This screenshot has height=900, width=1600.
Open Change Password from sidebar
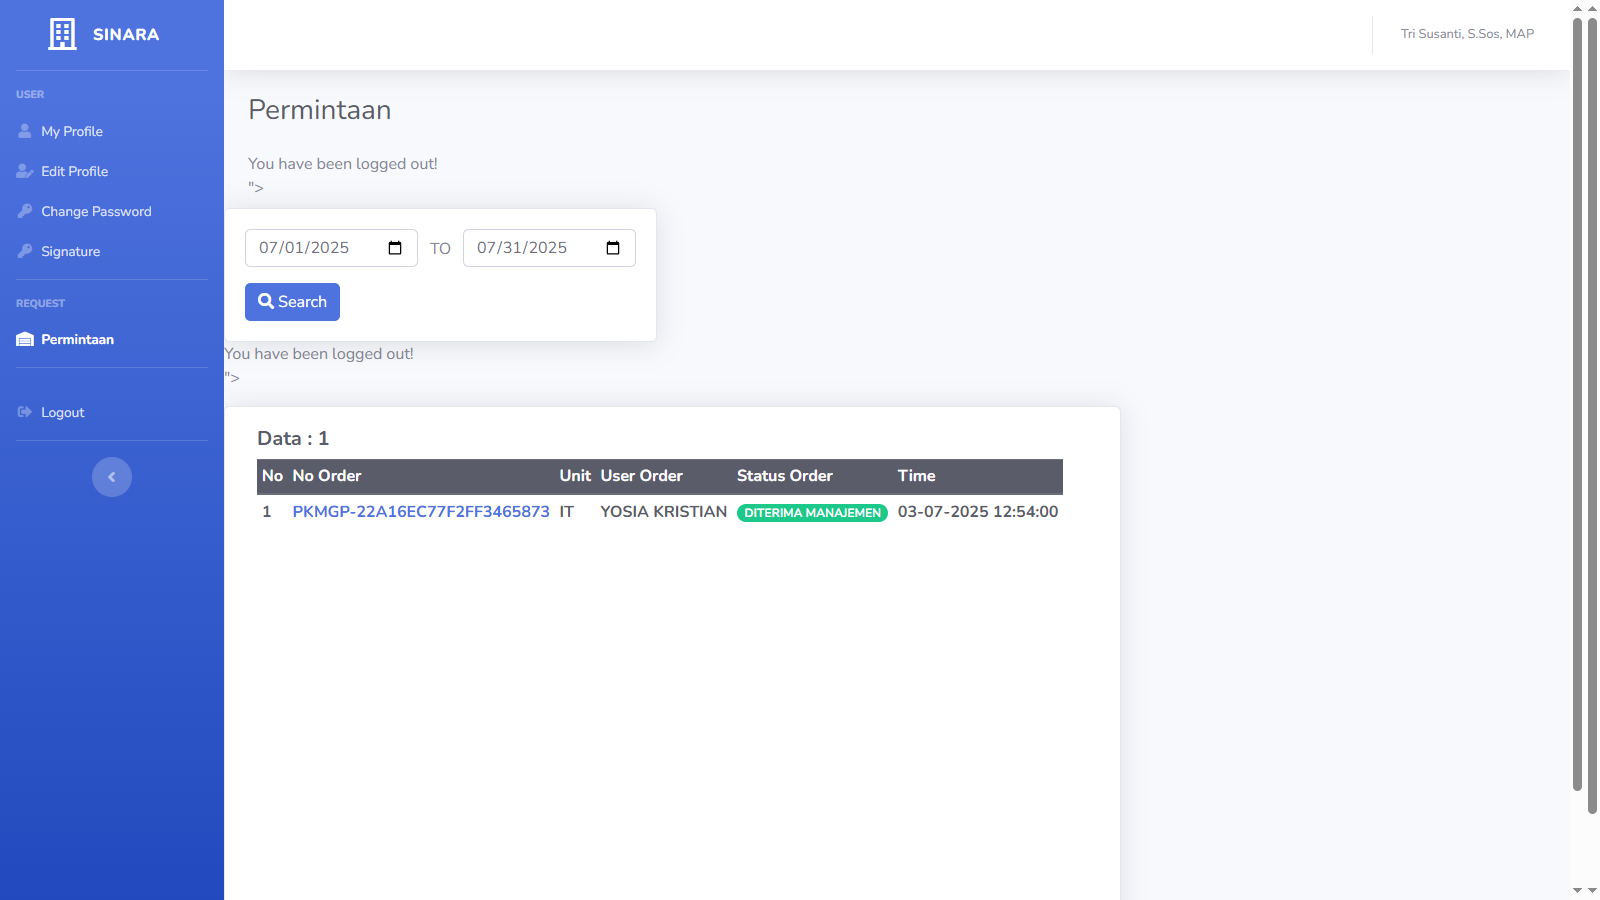coord(96,211)
